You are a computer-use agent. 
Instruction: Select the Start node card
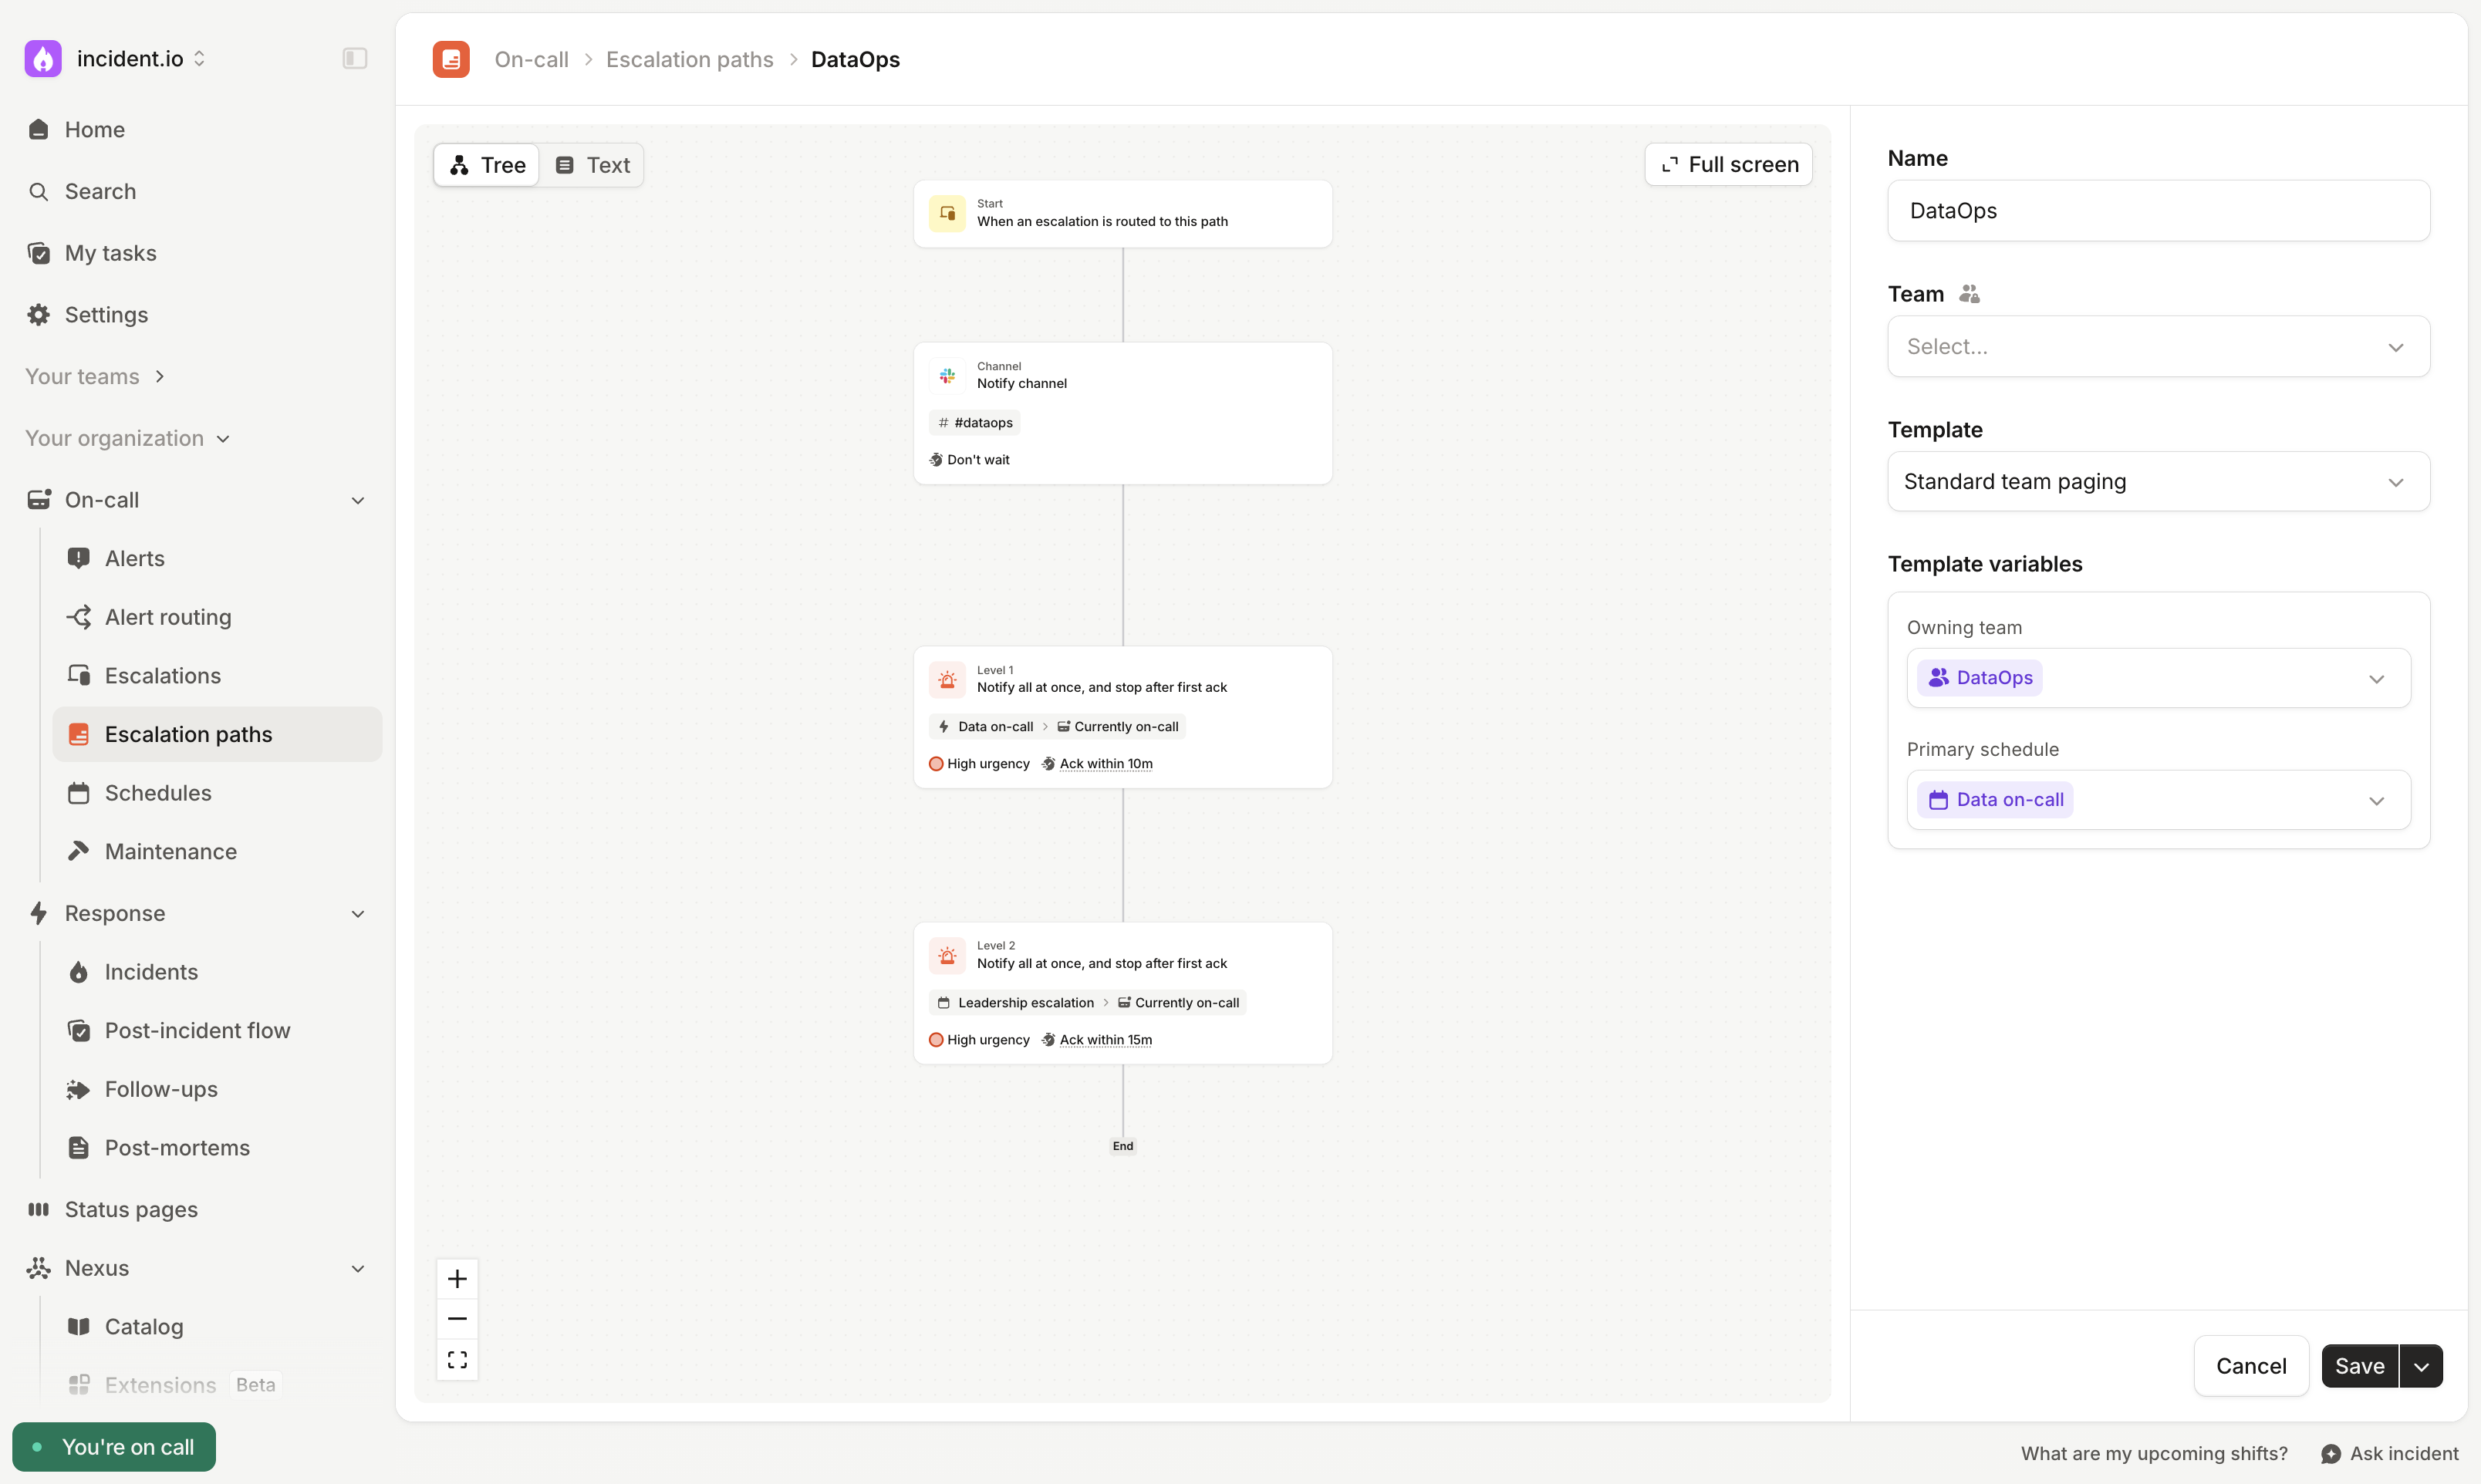click(1122, 213)
